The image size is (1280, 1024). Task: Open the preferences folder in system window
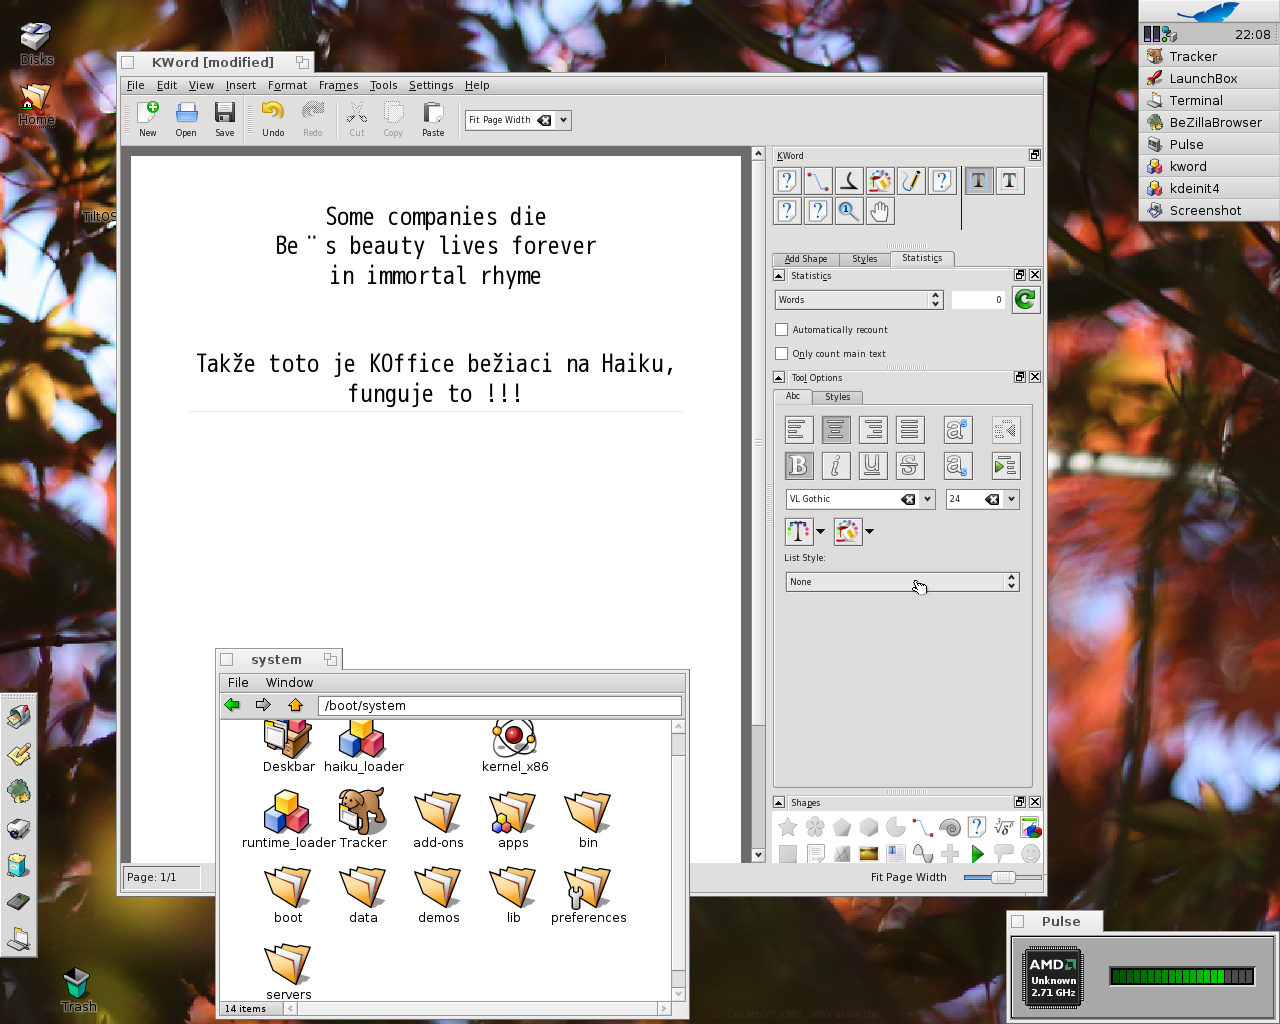click(x=588, y=895)
